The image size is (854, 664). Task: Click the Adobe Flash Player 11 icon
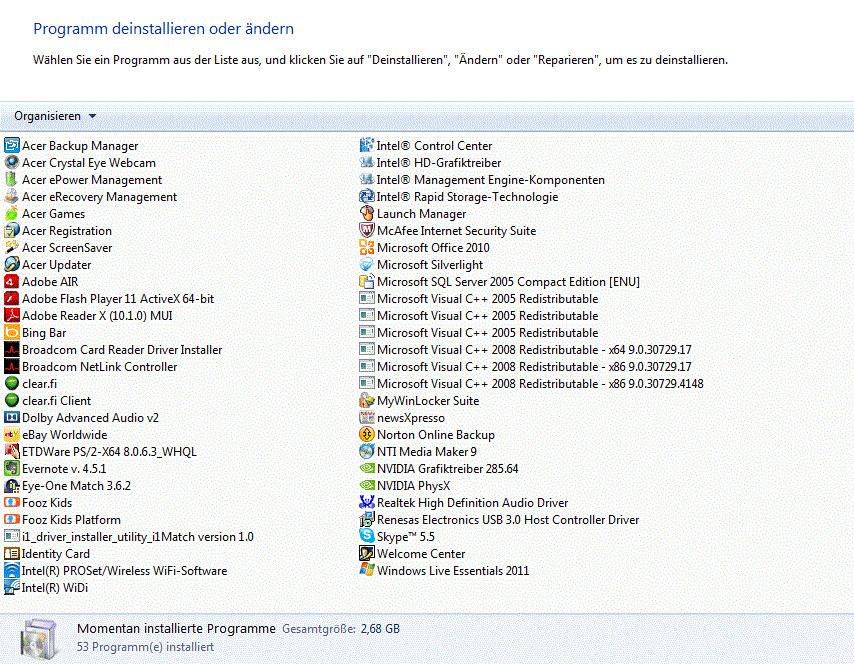pyautogui.click(x=11, y=299)
